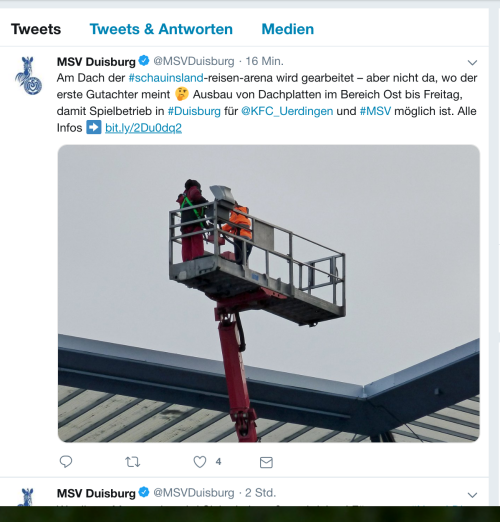Open @KFC_Uerdingen mention
Image resolution: width=500 pixels, height=522 pixels.
point(287,111)
